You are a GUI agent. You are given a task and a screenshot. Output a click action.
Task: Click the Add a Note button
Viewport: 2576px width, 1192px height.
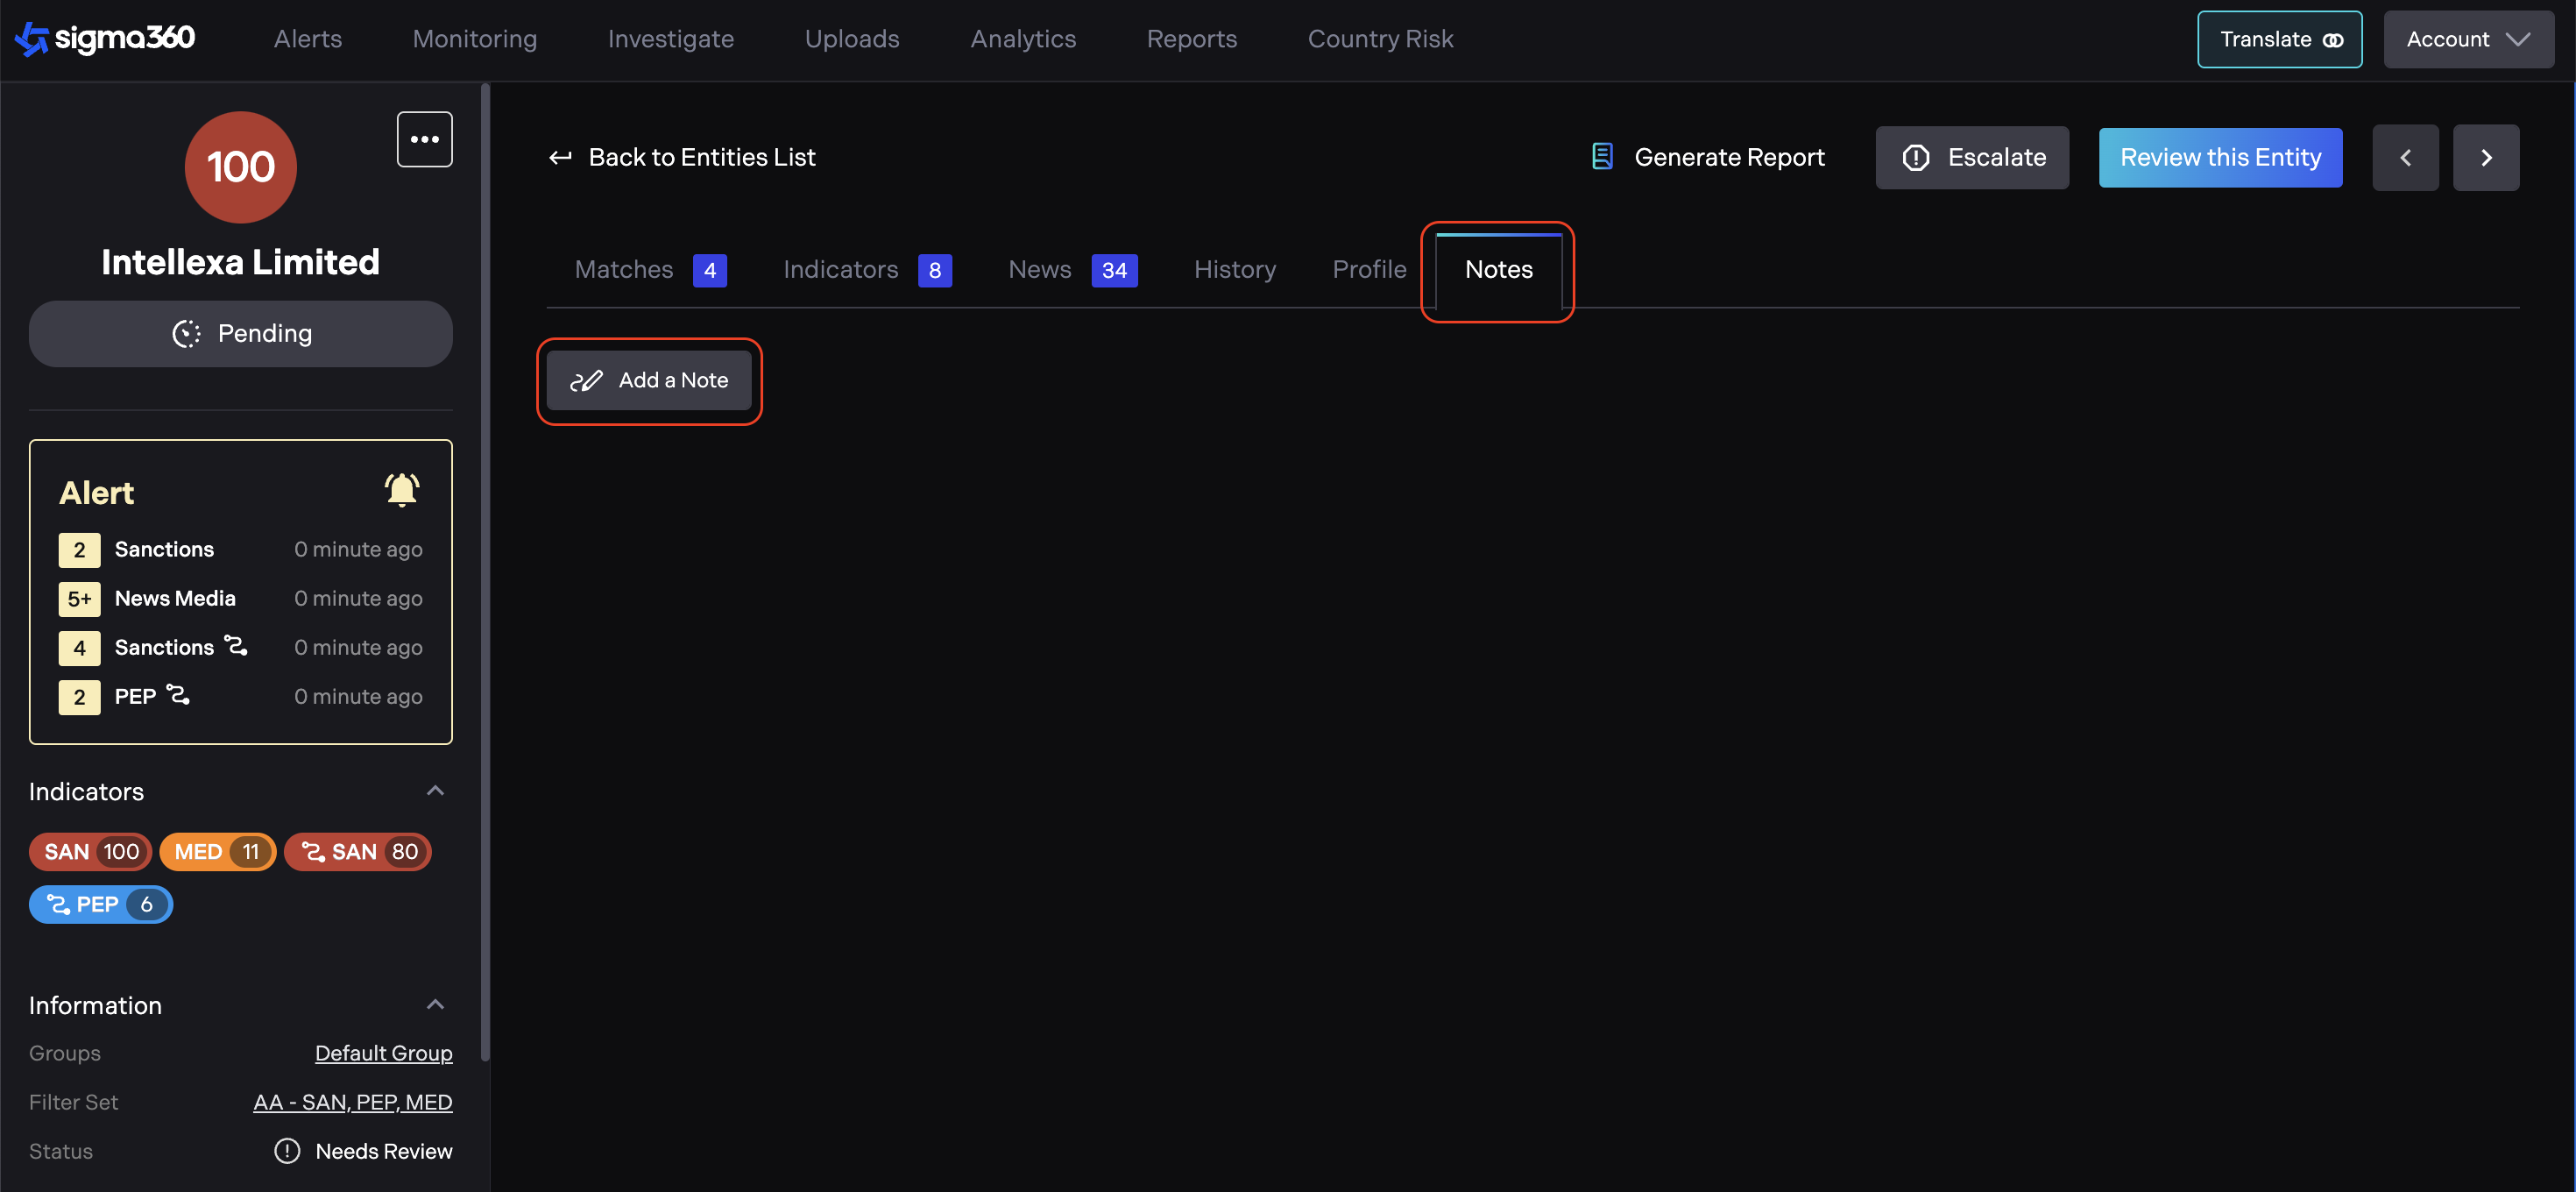[649, 380]
